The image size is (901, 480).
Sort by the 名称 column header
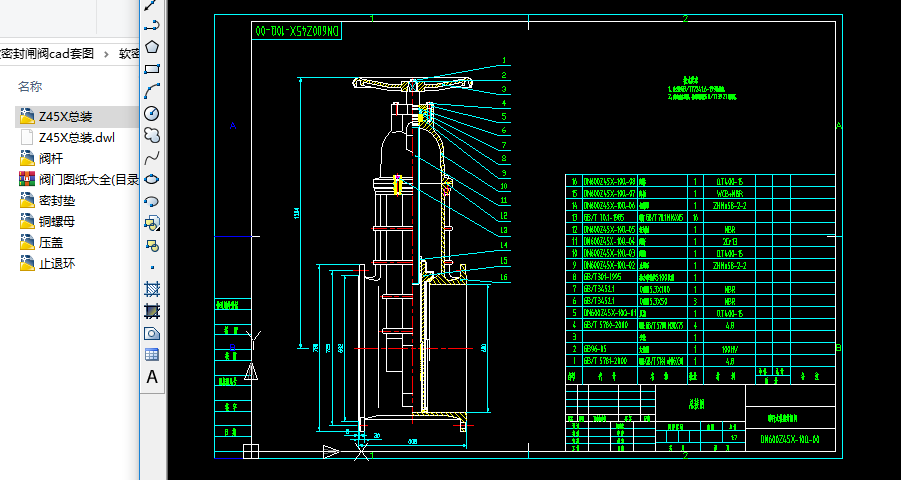pyautogui.click(x=30, y=87)
